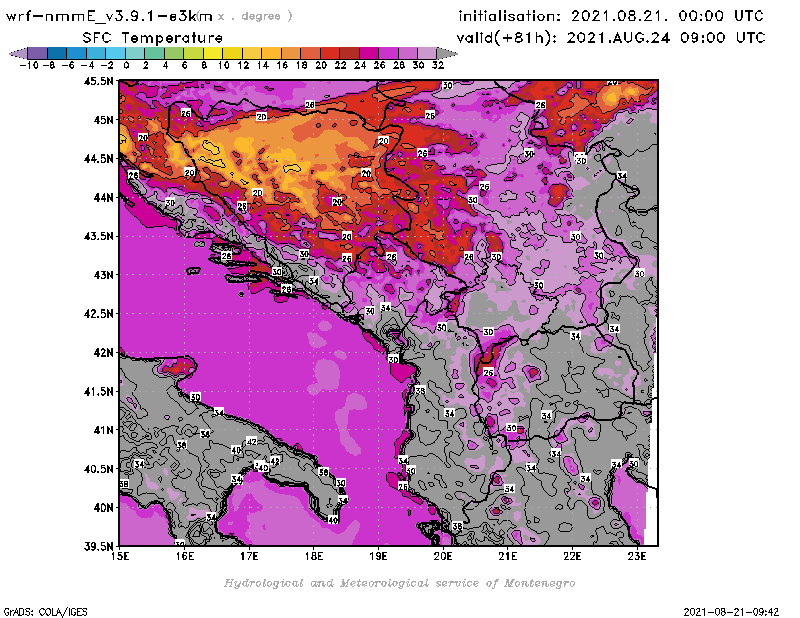Click the 42N latitude axis label
The height and width of the screenshot is (618, 800).
(103, 352)
